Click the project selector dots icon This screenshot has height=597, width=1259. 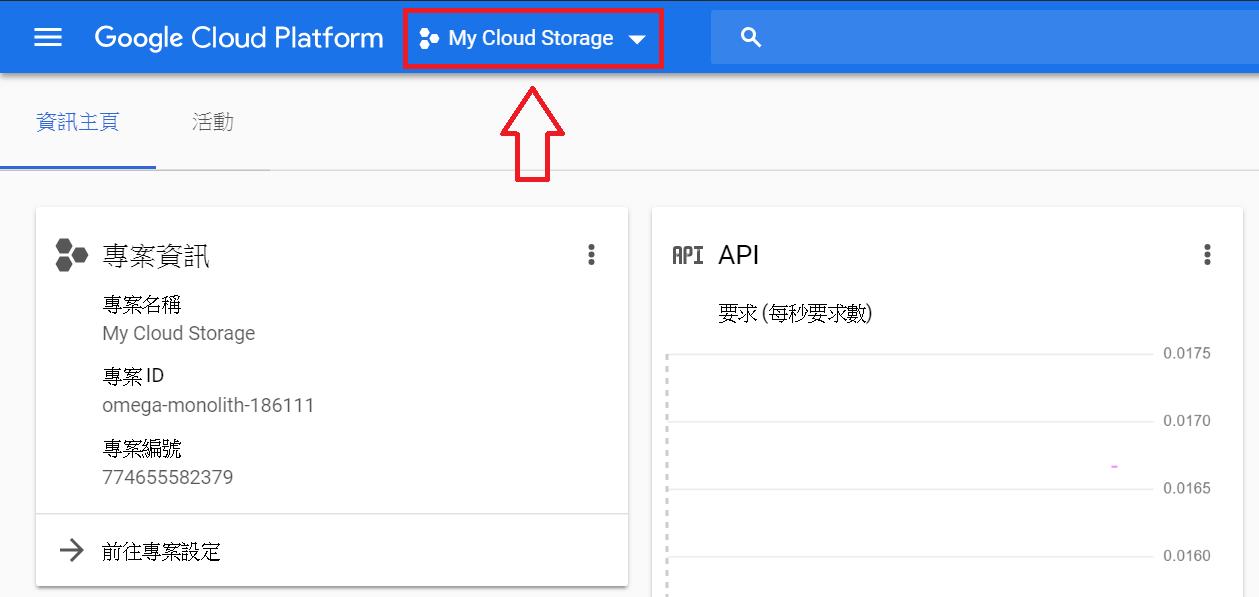pos(430,39)
